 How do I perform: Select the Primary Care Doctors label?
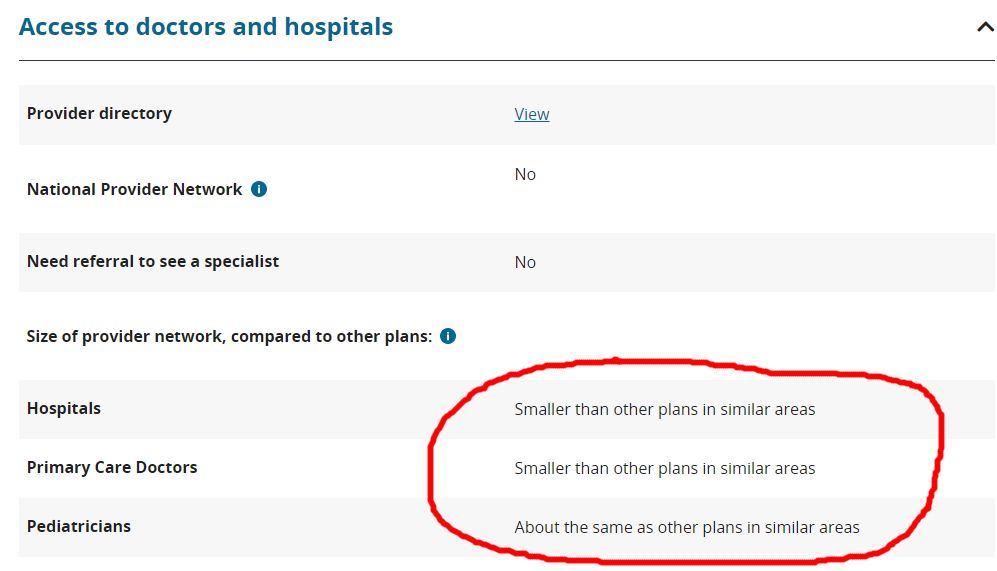click(112, 467)
